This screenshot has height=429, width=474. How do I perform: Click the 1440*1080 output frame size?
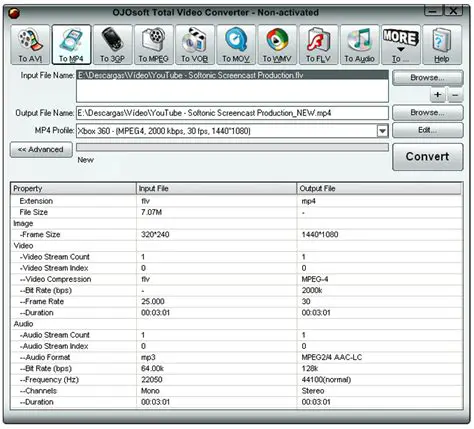pos(320,235)
